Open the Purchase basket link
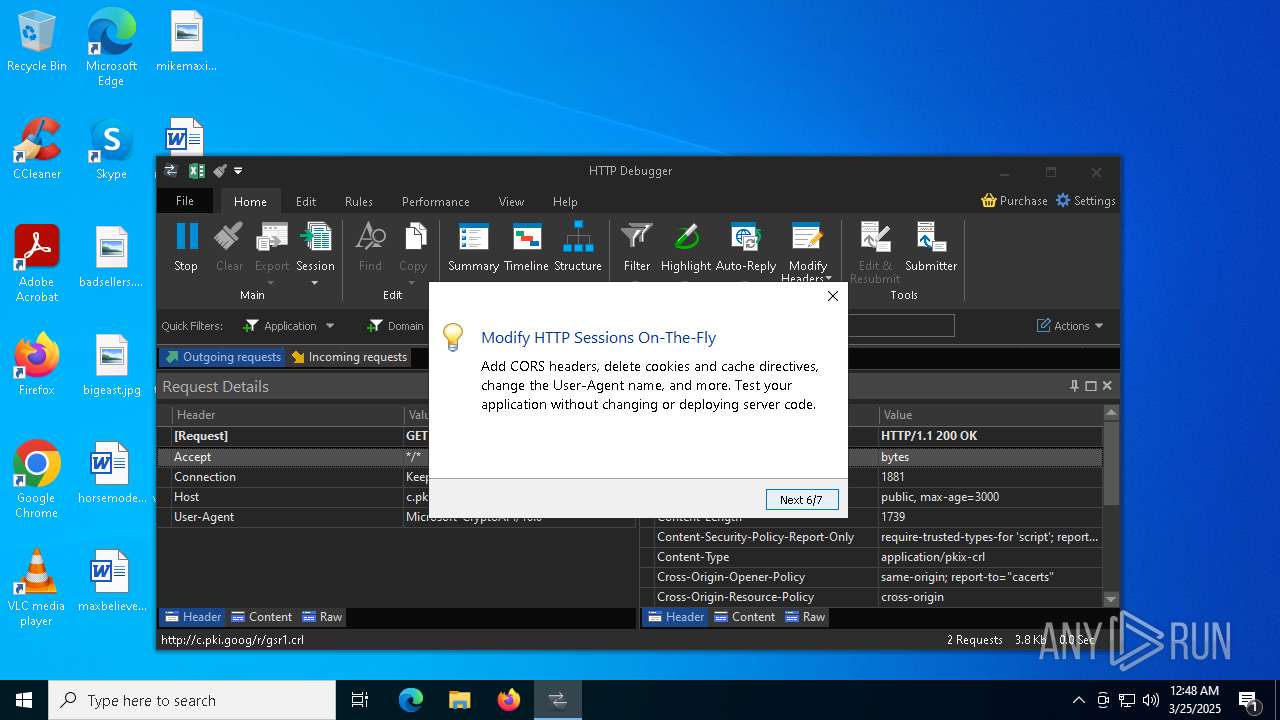Image resolution: width=1280 pixels, height=720 pixels. click(1015, 200)
